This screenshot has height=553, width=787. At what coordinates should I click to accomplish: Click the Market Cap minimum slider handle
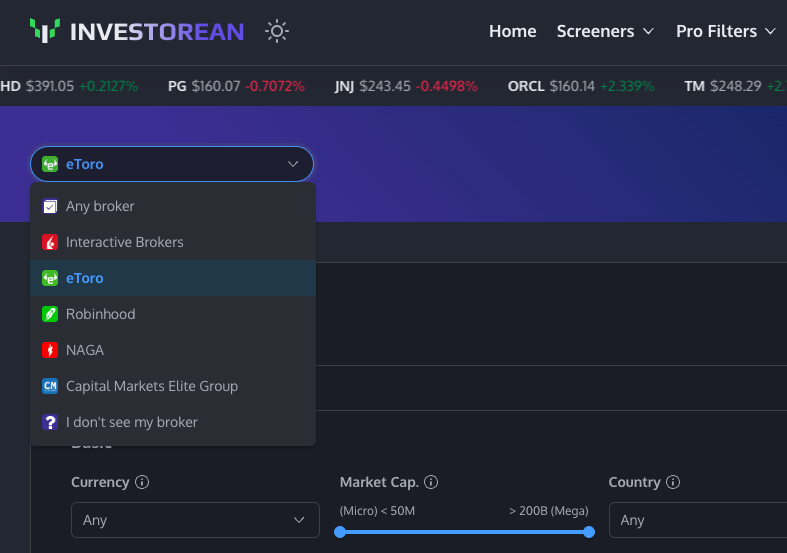(340, 532)
